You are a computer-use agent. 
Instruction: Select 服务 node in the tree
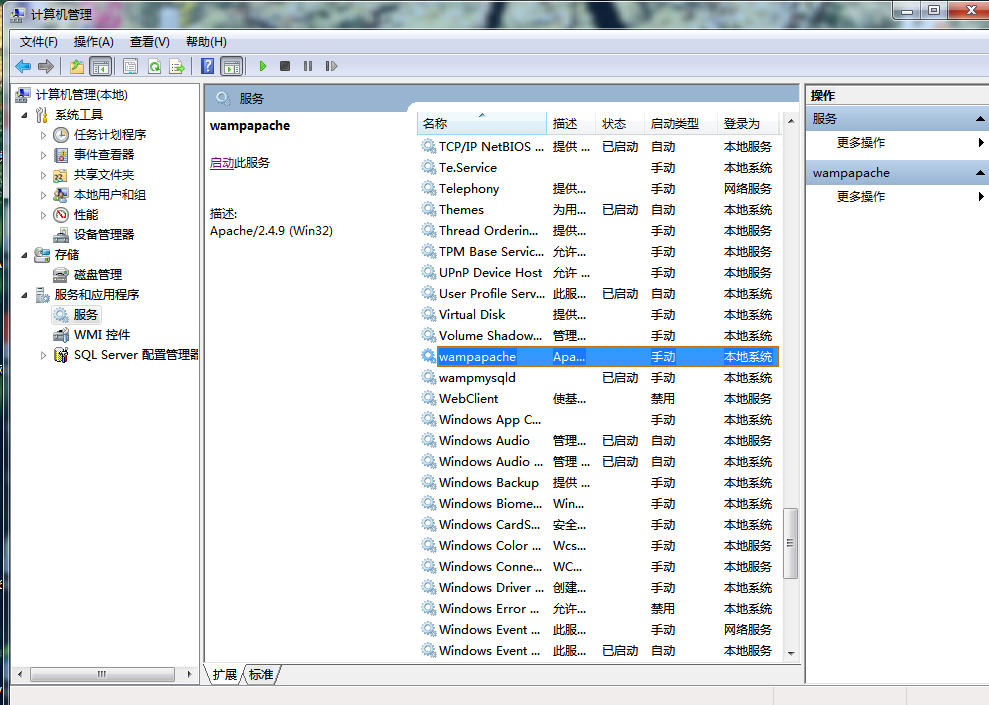pyautogui.click(x=85, y=315)
